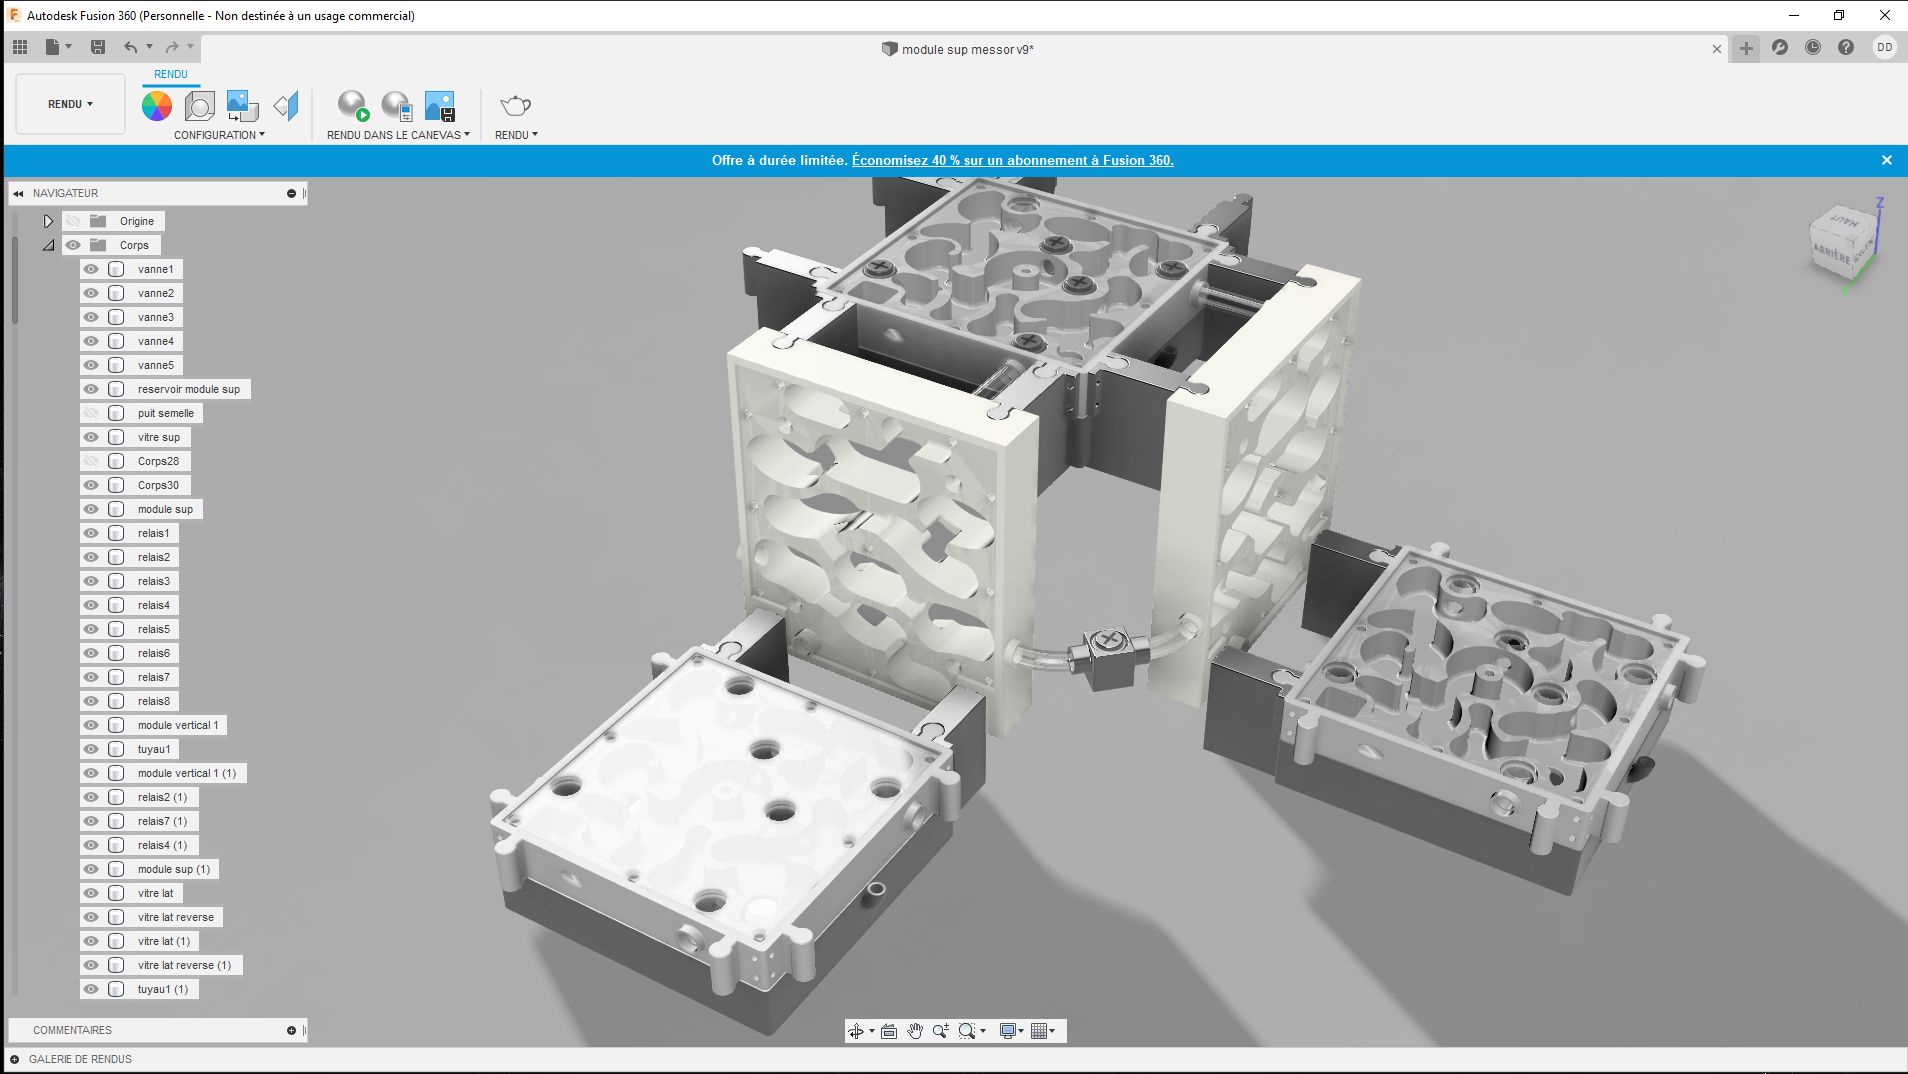
Task: Click the teapot Render icon
Action: (x=515, y=106)
